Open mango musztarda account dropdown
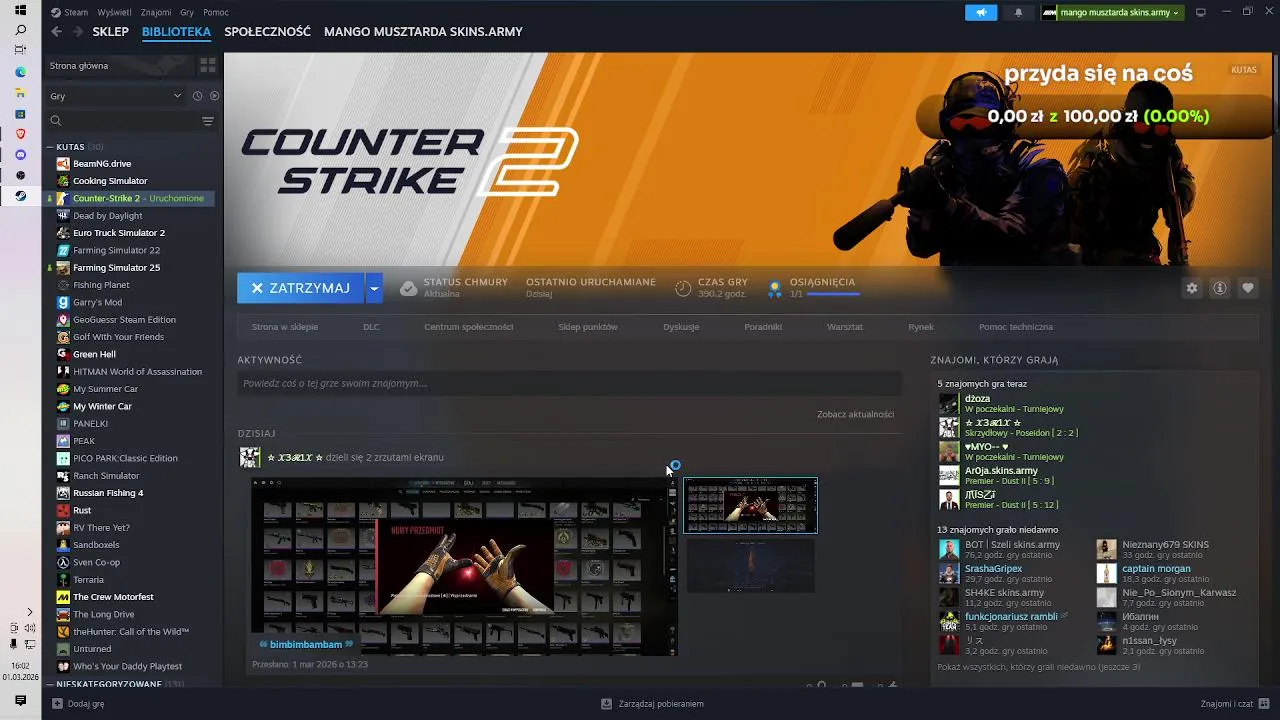 pyautogui.click(x=1111, y=12)
